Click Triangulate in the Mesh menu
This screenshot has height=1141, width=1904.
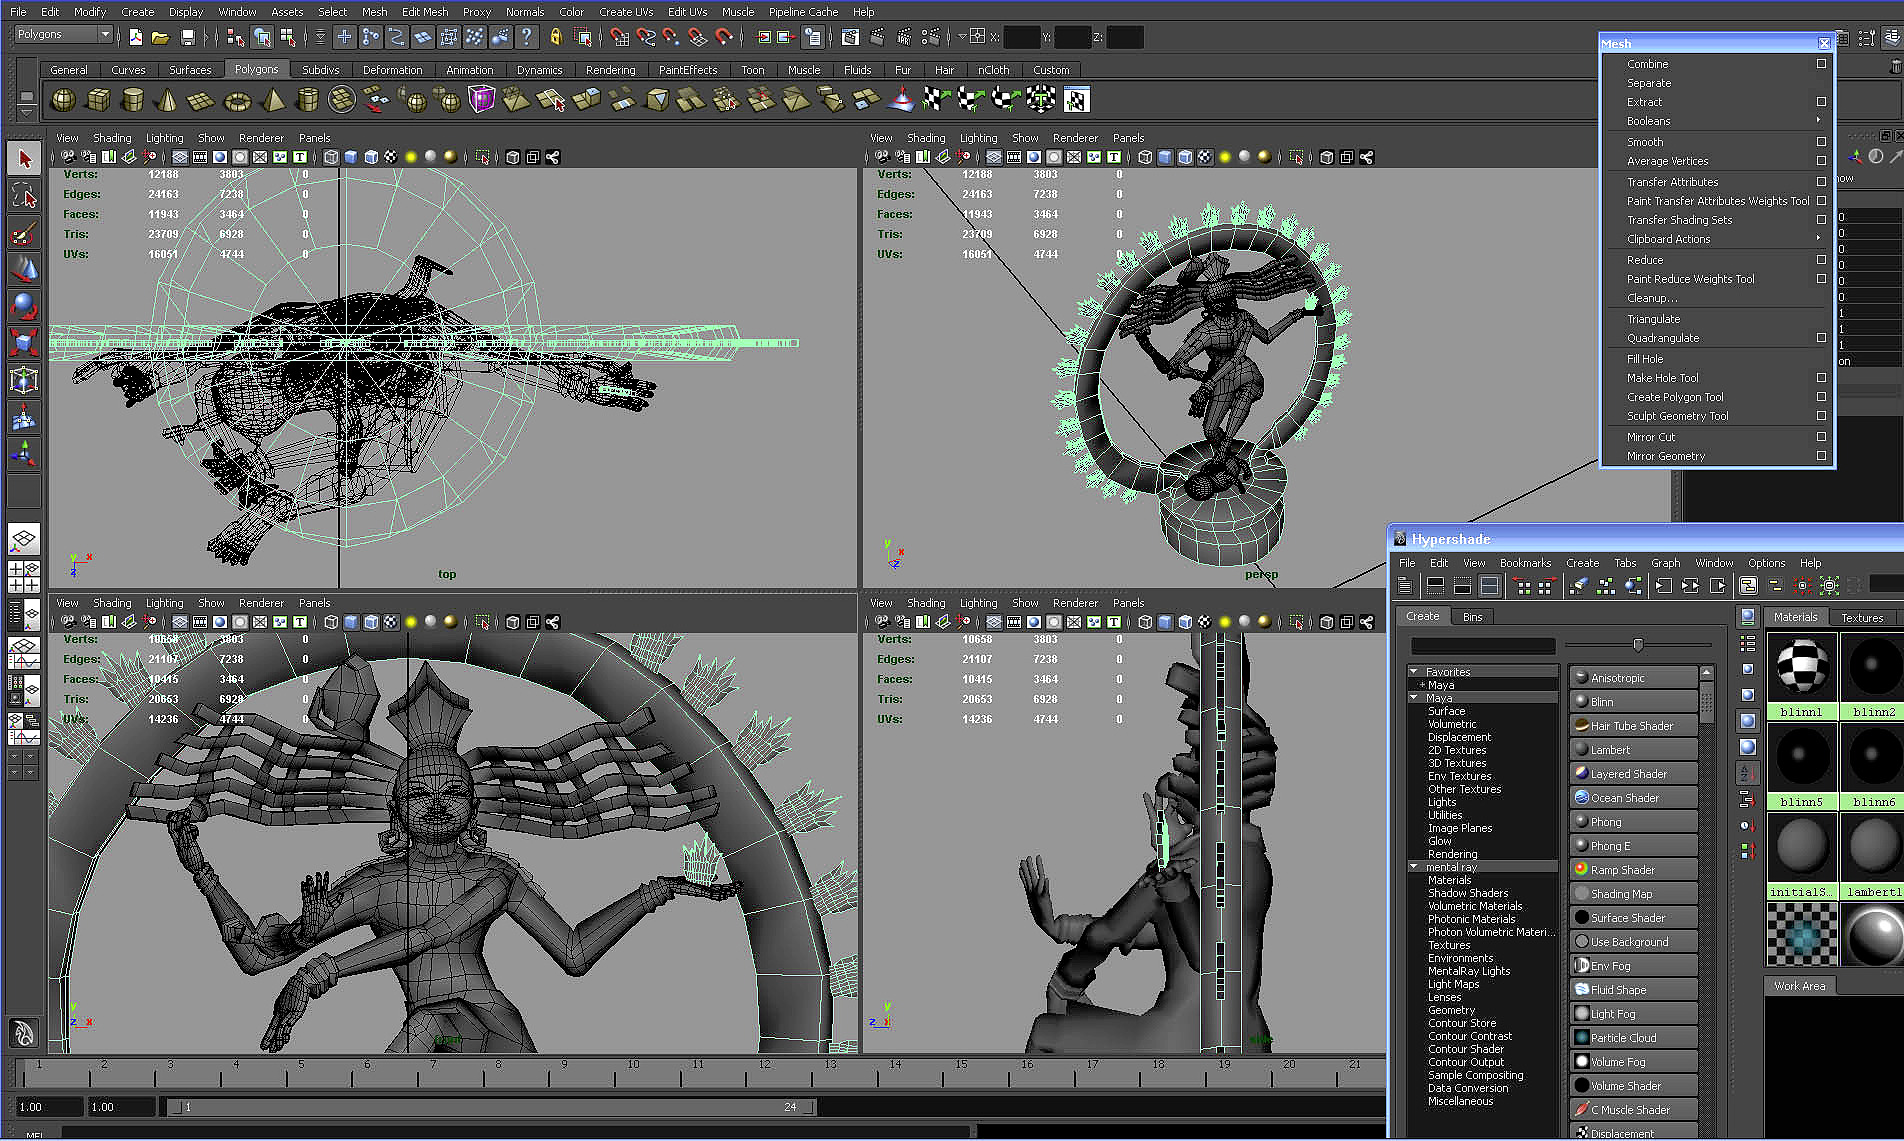[1653, 319]
